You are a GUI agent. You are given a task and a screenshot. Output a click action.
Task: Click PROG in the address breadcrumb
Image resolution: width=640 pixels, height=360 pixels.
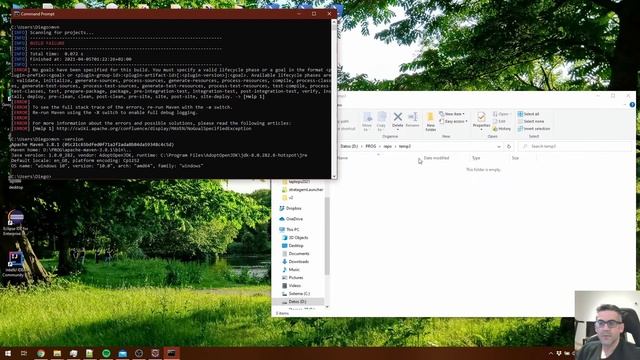pos(371,146)
